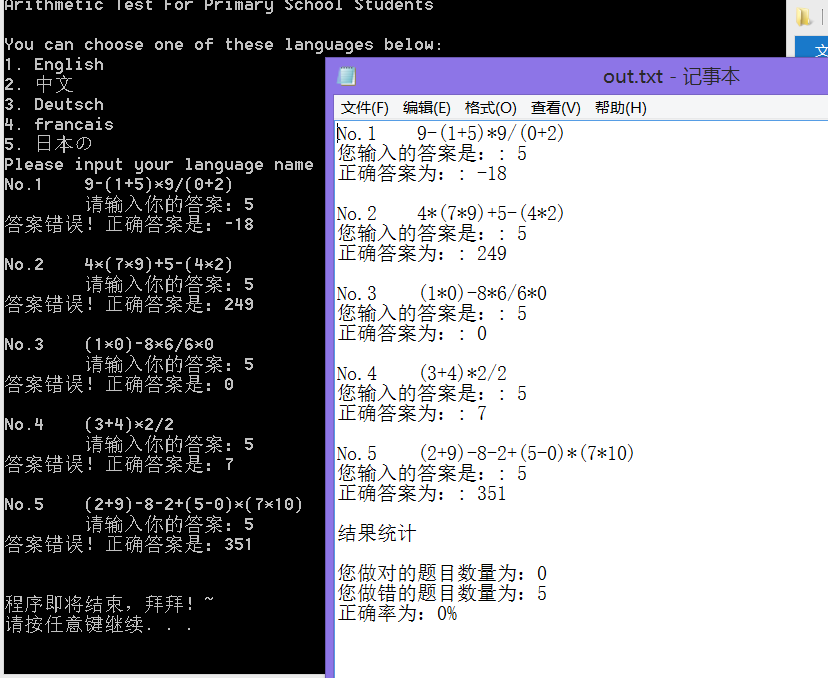Click Notepad line 'No.5 (2+9)-8-2+(5-0)*(7*10)'
This screenshot has height=678, width=828.
tap(485, 453)
